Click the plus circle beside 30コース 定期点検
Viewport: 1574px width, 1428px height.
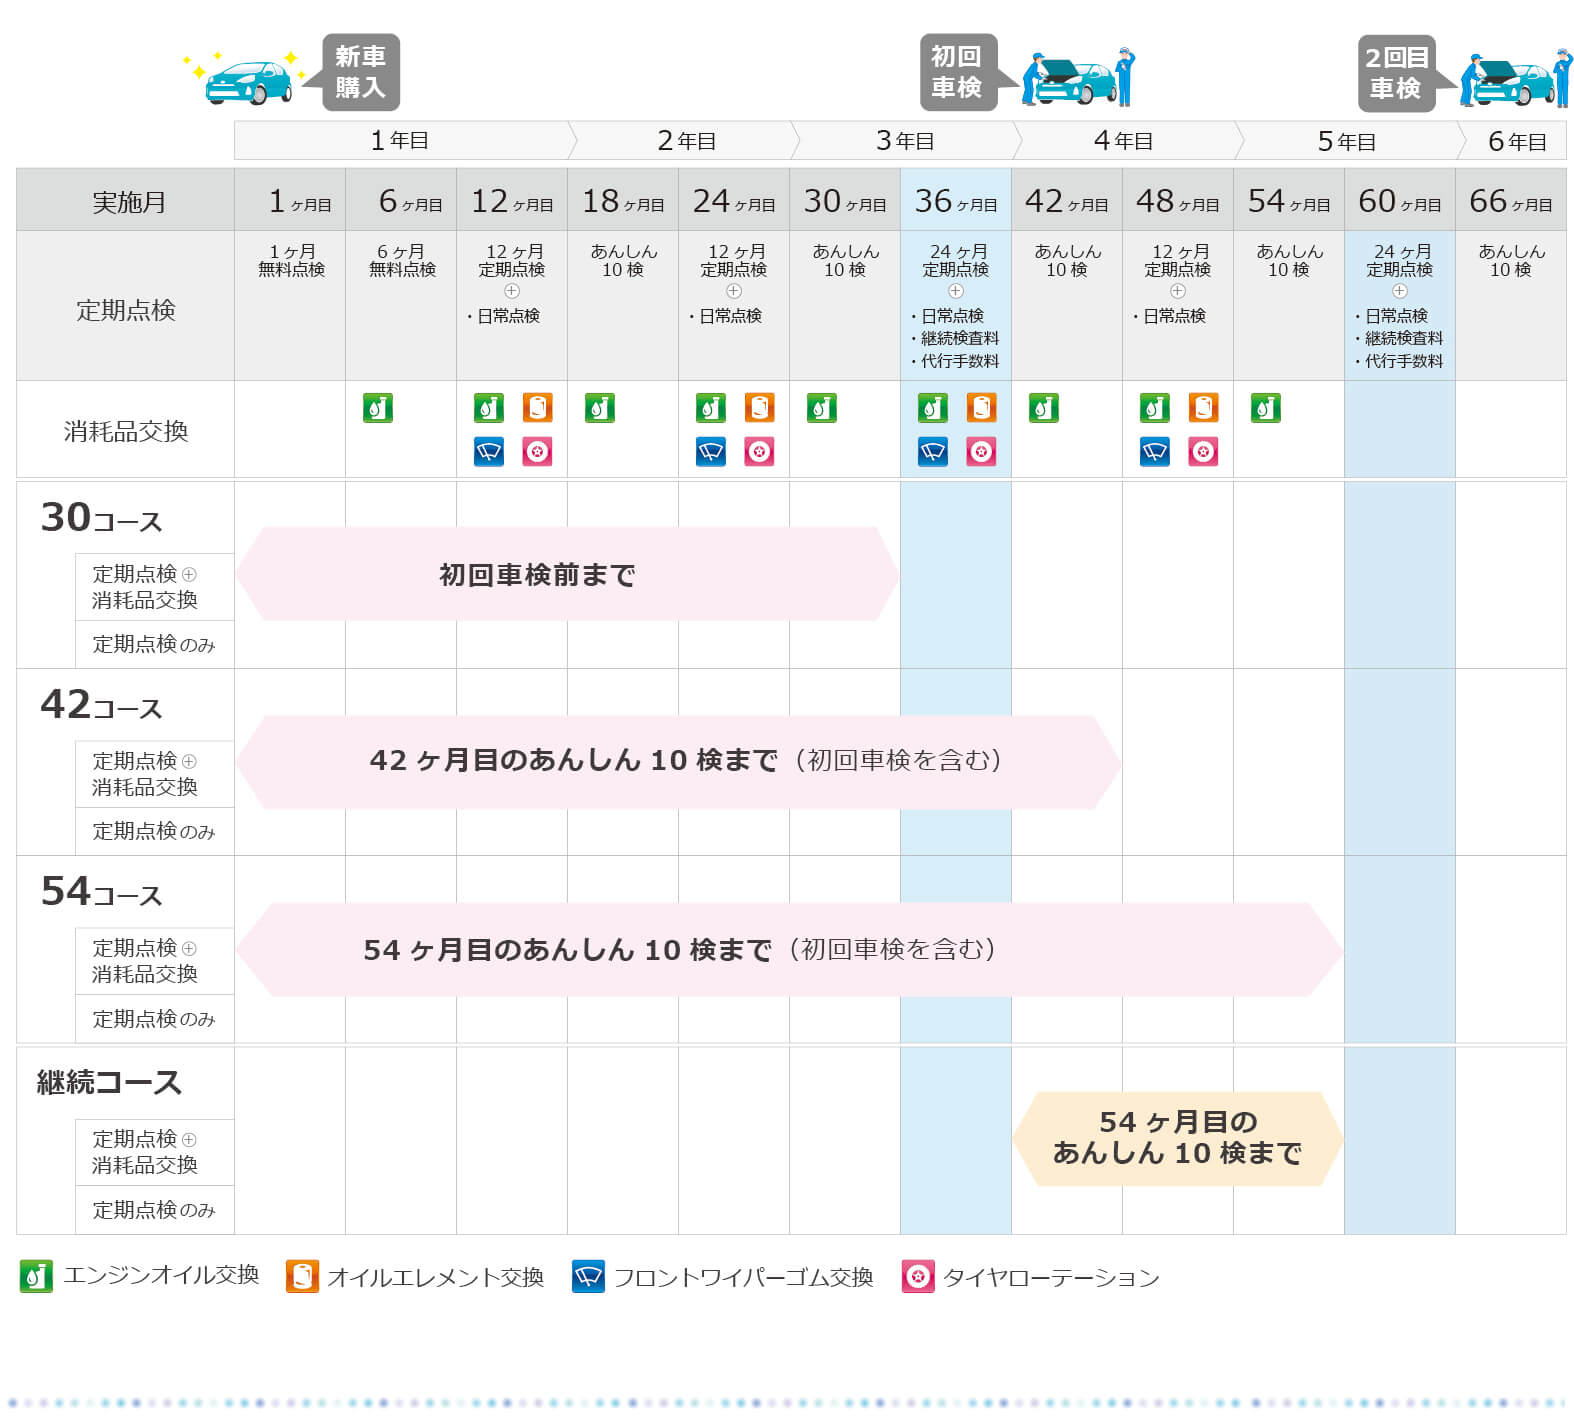coord(189,574)
